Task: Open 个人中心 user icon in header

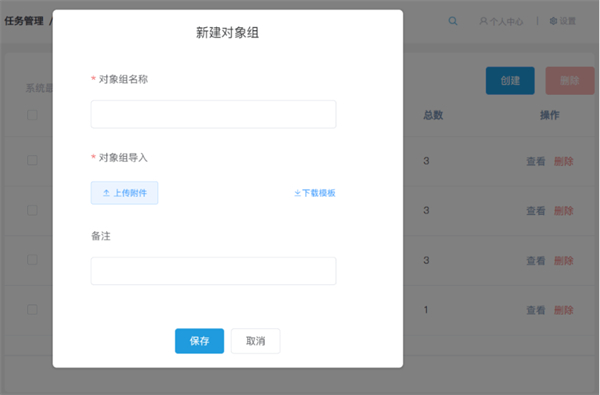Action: tap(484, 21)
